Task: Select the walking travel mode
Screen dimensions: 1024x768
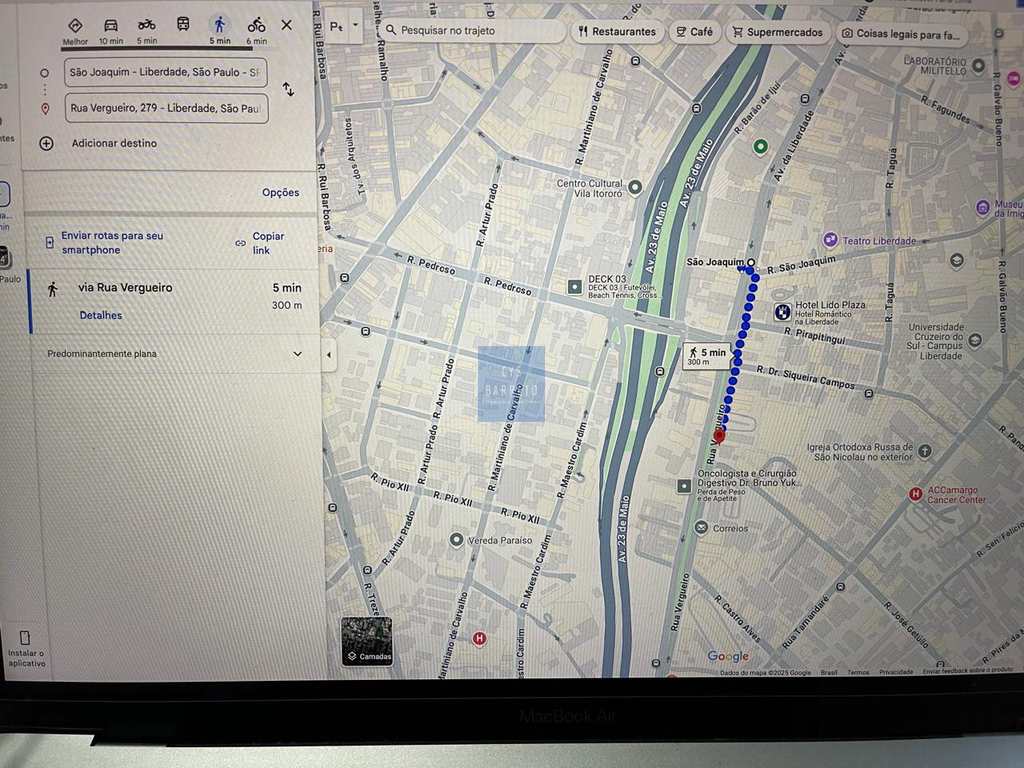Action: click(x=219, y=25)
